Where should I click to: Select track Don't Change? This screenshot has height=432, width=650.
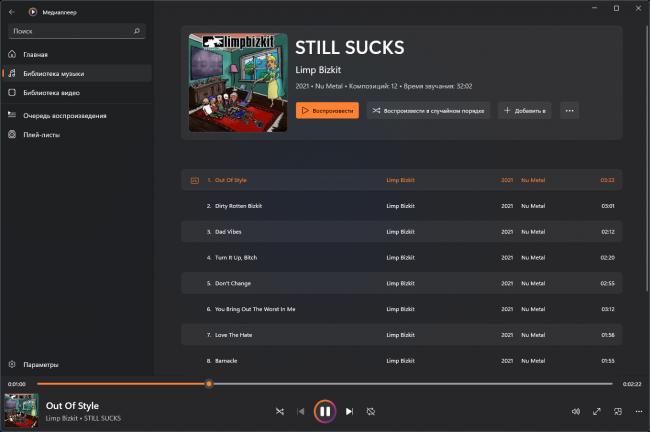pyautogui.click(x=401, y=283)
